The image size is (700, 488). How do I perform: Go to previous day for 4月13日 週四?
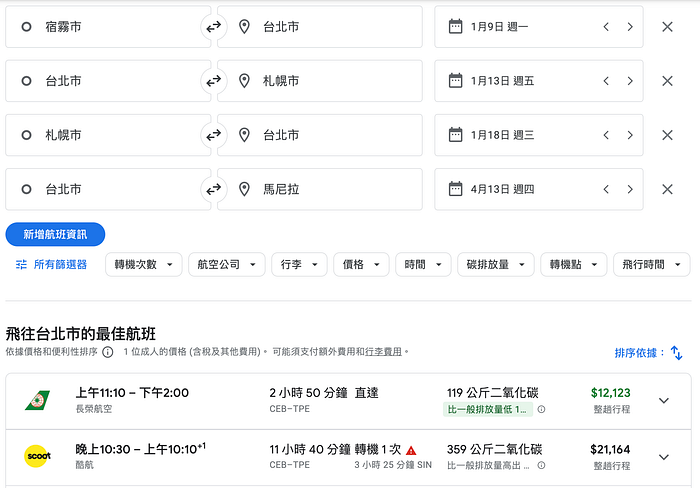(606, 189)
